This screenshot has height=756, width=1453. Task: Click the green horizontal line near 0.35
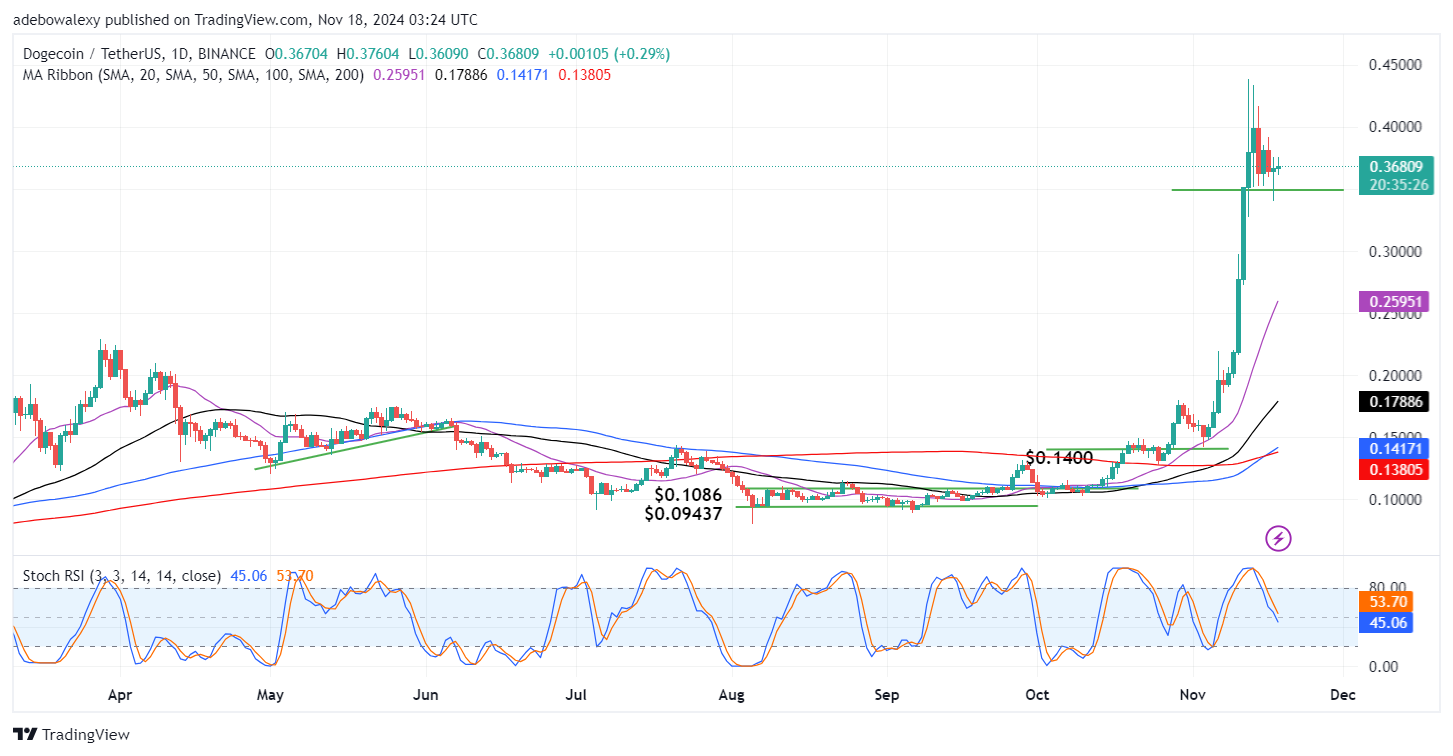click(1257, 190)
